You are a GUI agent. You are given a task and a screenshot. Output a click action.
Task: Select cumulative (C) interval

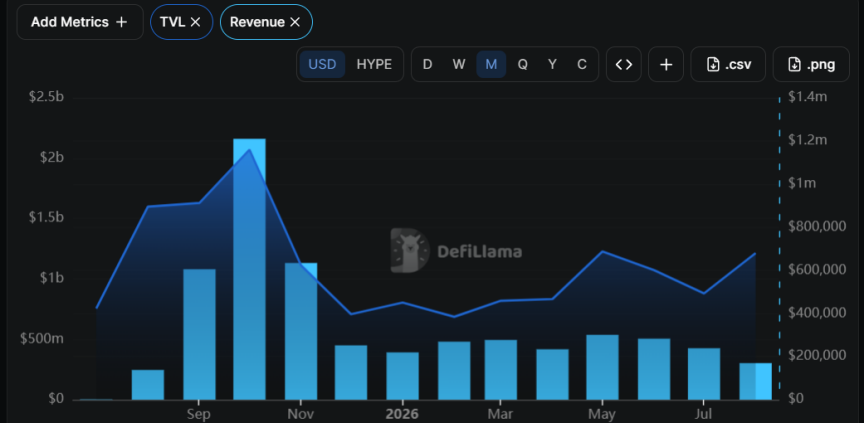pyautogui.click(x=582, y=64)
